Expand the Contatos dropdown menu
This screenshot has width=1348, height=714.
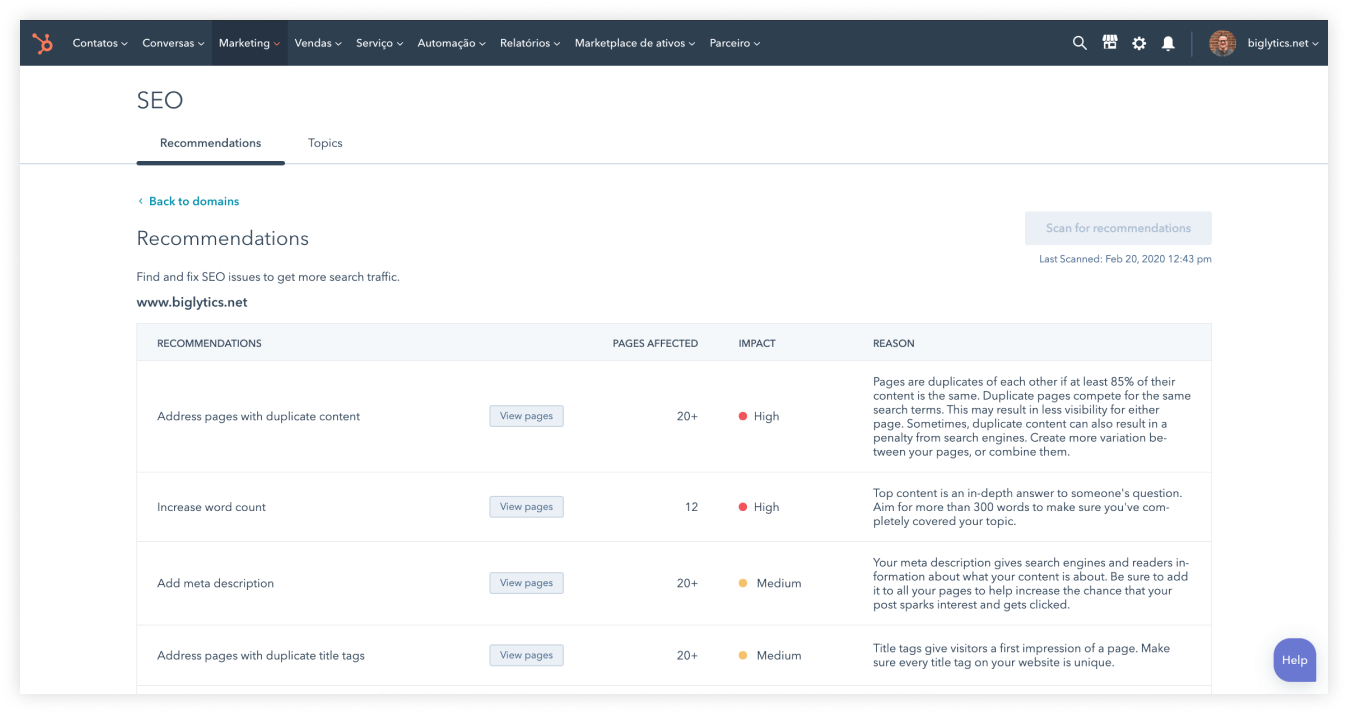point(100,43)
